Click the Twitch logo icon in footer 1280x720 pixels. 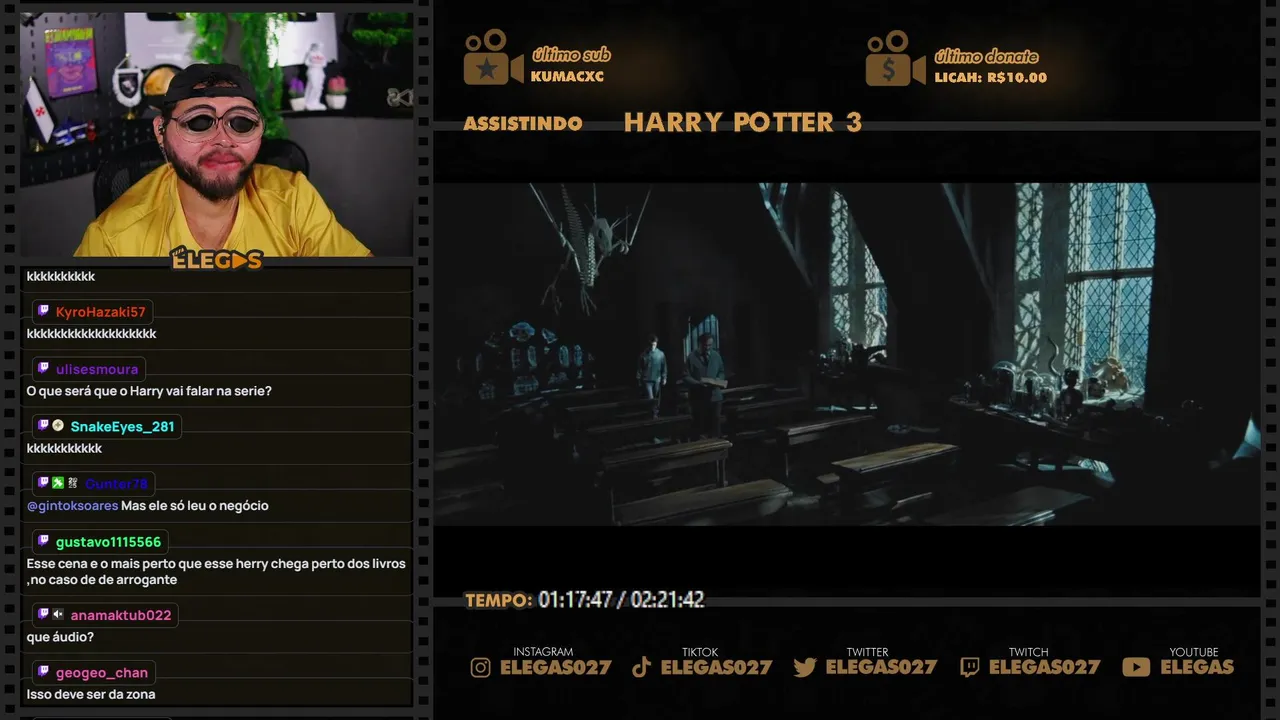969,667
